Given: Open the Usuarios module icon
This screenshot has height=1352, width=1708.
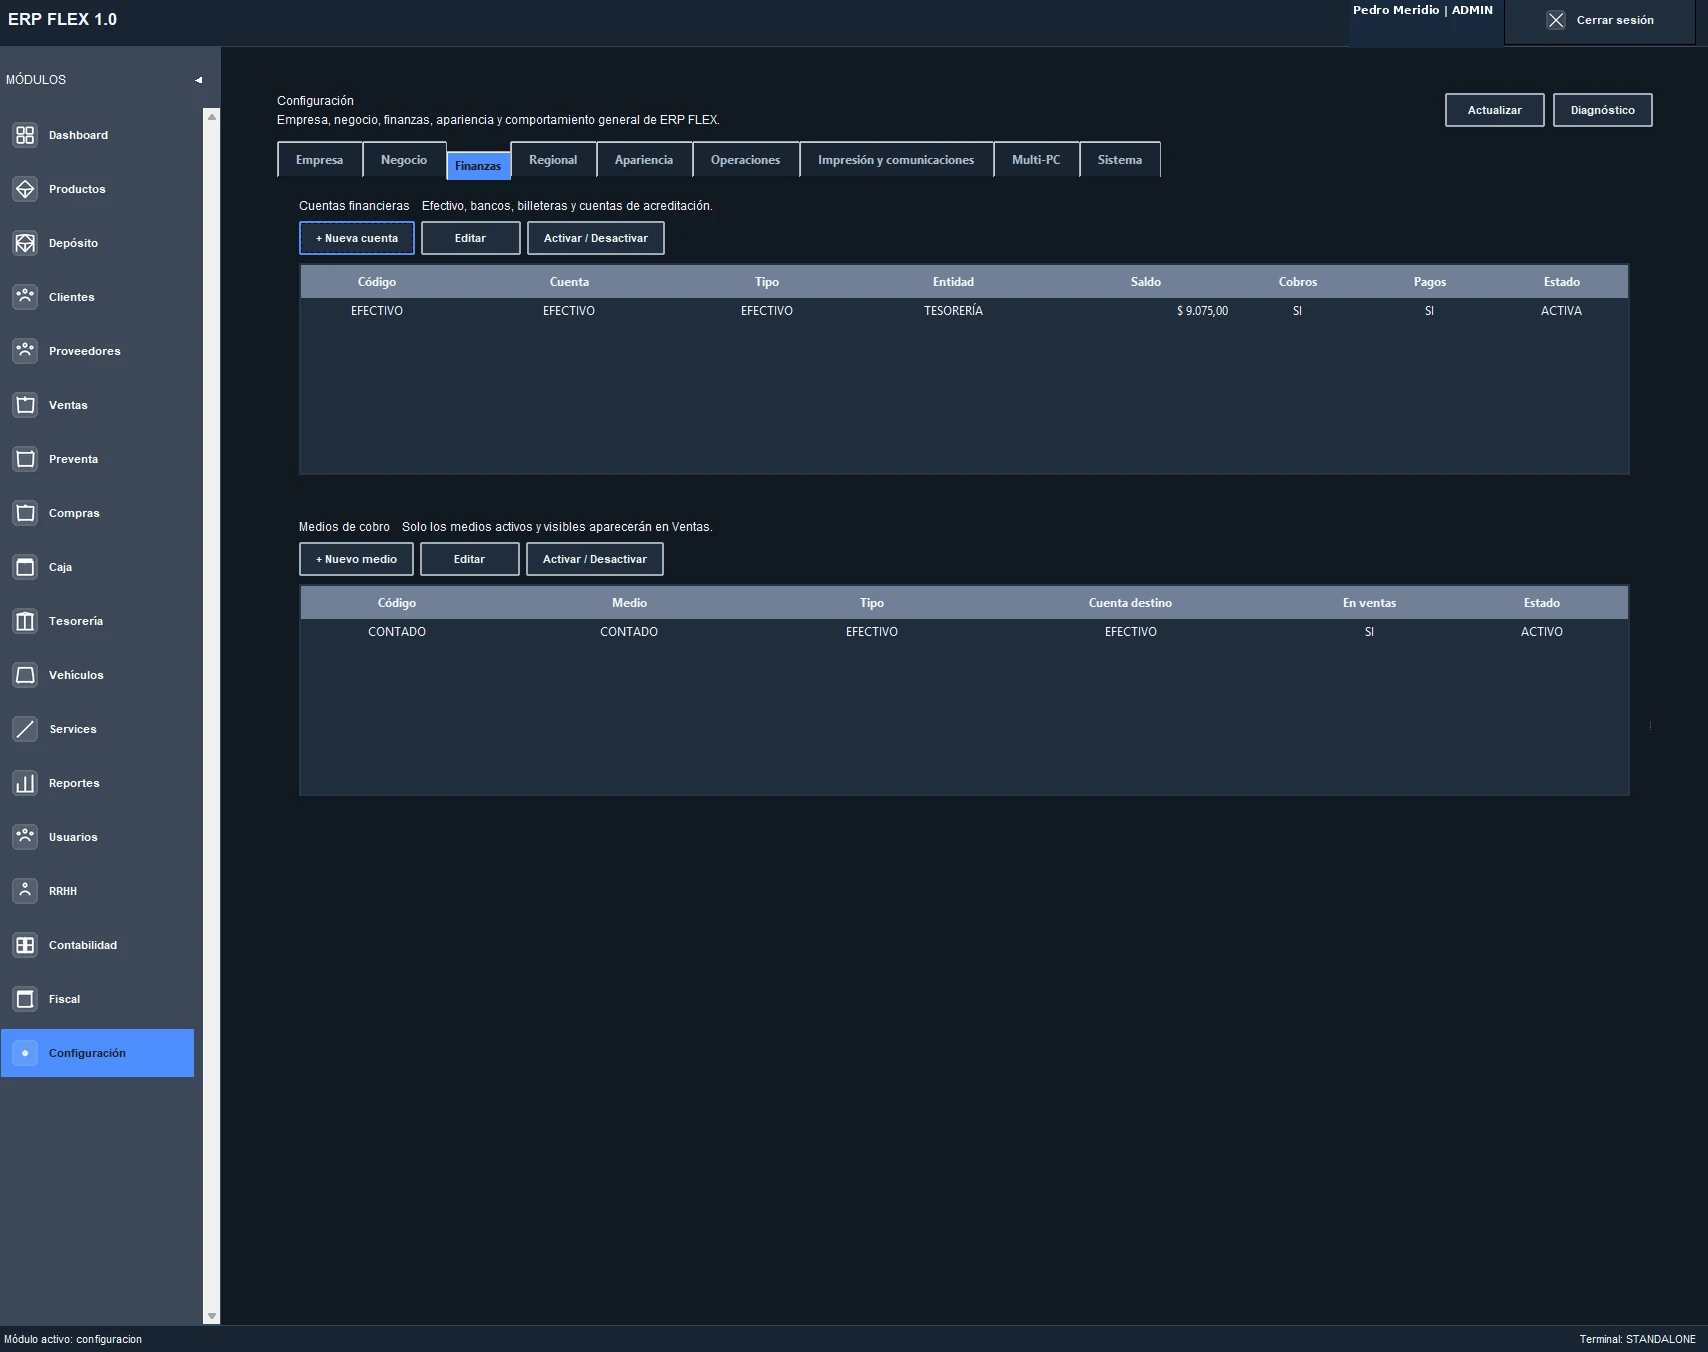Looking at the screenshot, I should pyautogui.click(x=25, y=837).
